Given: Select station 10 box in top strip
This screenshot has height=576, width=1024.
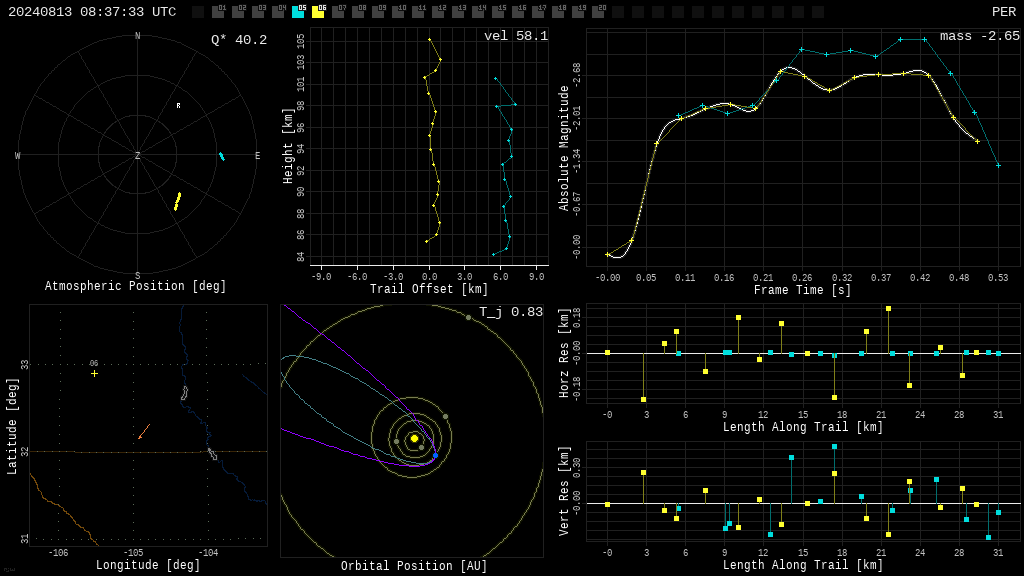Looking at the screenshot, I should point(398,12).
